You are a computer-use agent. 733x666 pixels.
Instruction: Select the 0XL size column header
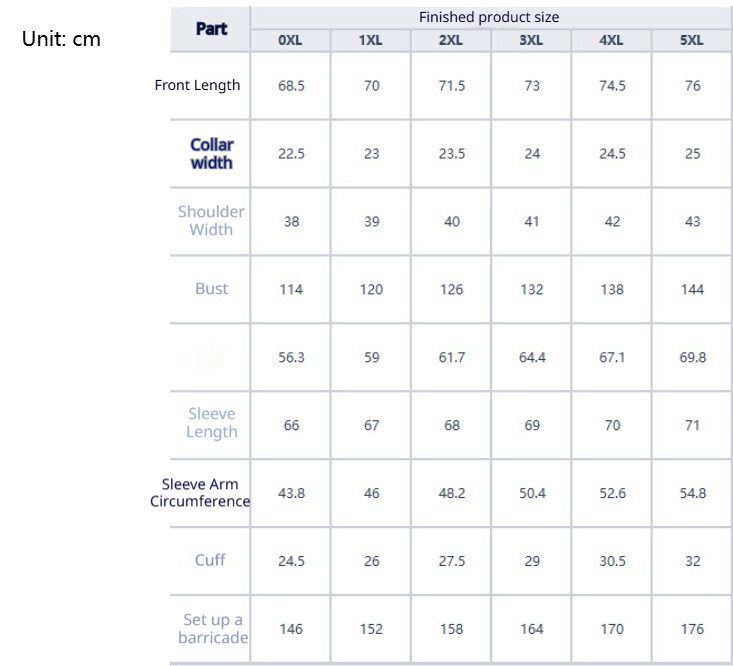290,40
